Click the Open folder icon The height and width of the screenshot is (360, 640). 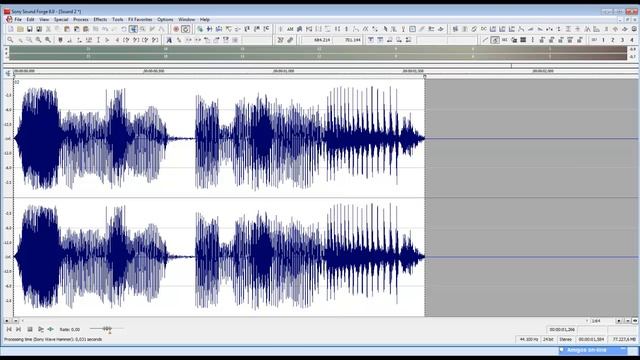pos(20,29)
